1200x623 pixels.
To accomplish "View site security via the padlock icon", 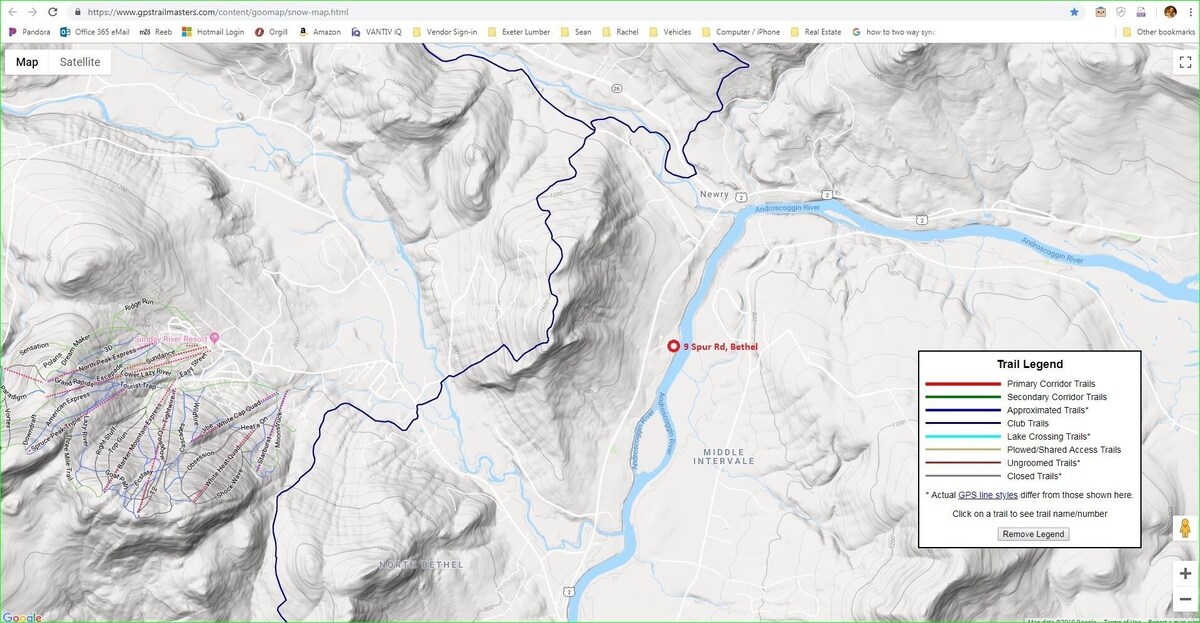I will pyautogui.click(x=78, y=12).
